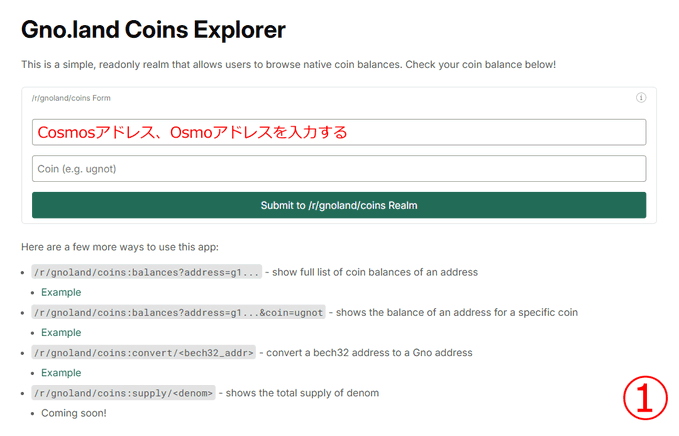Focus the address input field
Screen dimensions: 679x436
point(339,132)
